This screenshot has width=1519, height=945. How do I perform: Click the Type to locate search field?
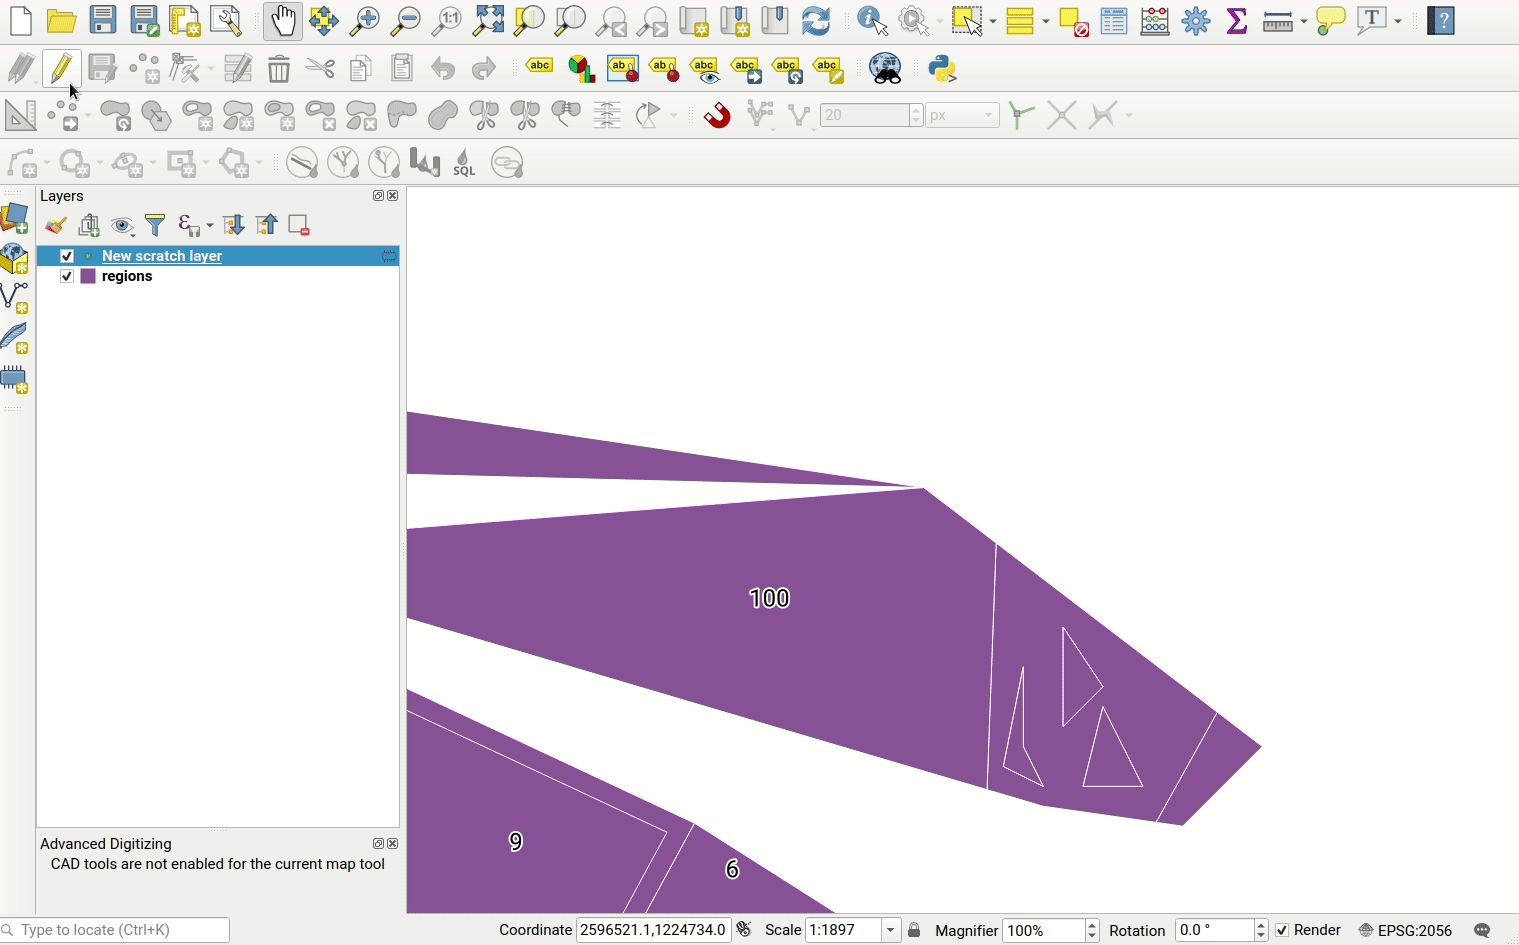point(120,931)
